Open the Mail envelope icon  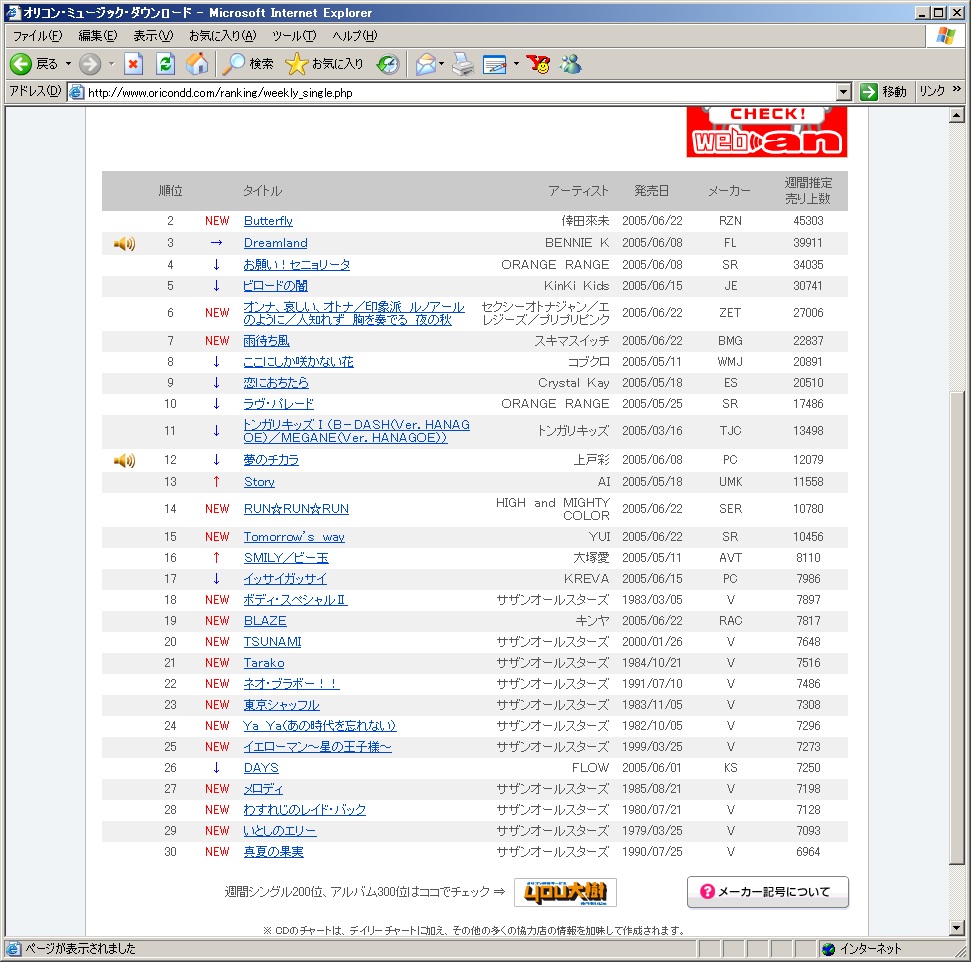point(425,64)
